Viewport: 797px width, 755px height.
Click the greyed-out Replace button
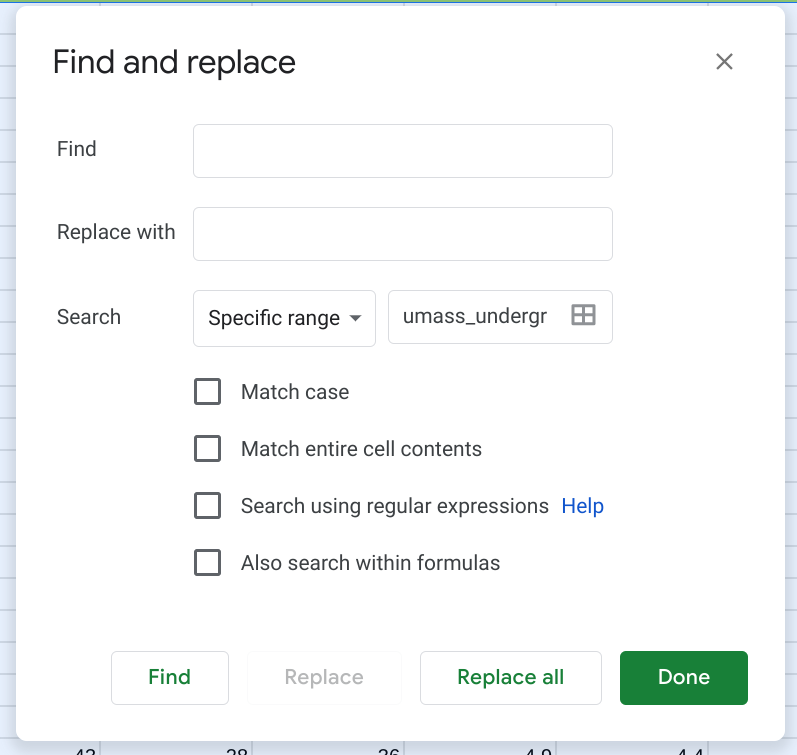click(323, 677)
